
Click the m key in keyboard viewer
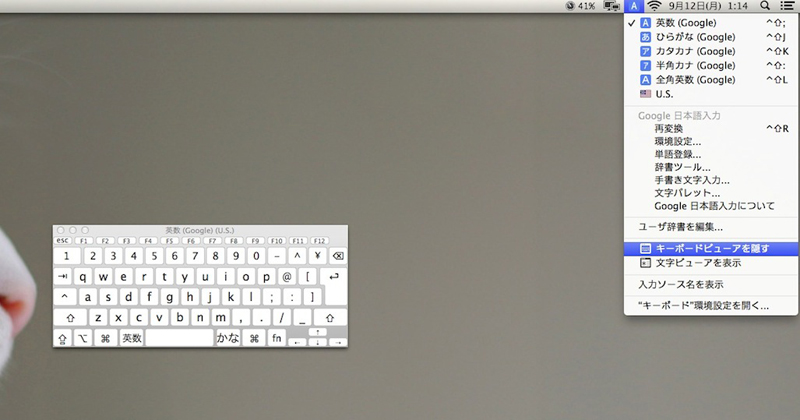[220, 317]
